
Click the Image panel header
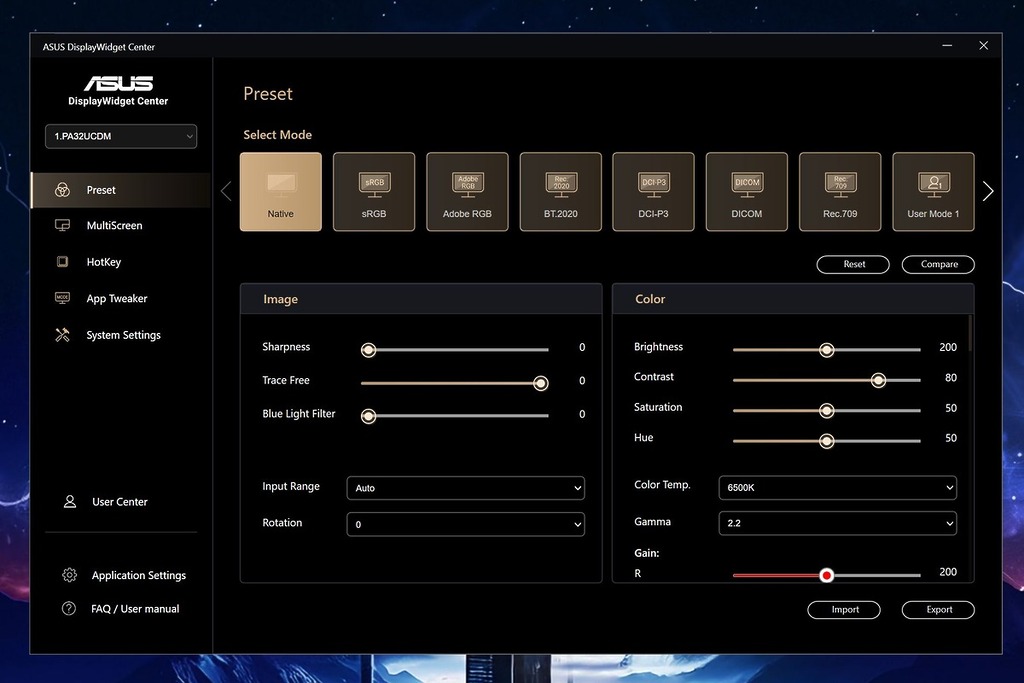click(421, 299)
